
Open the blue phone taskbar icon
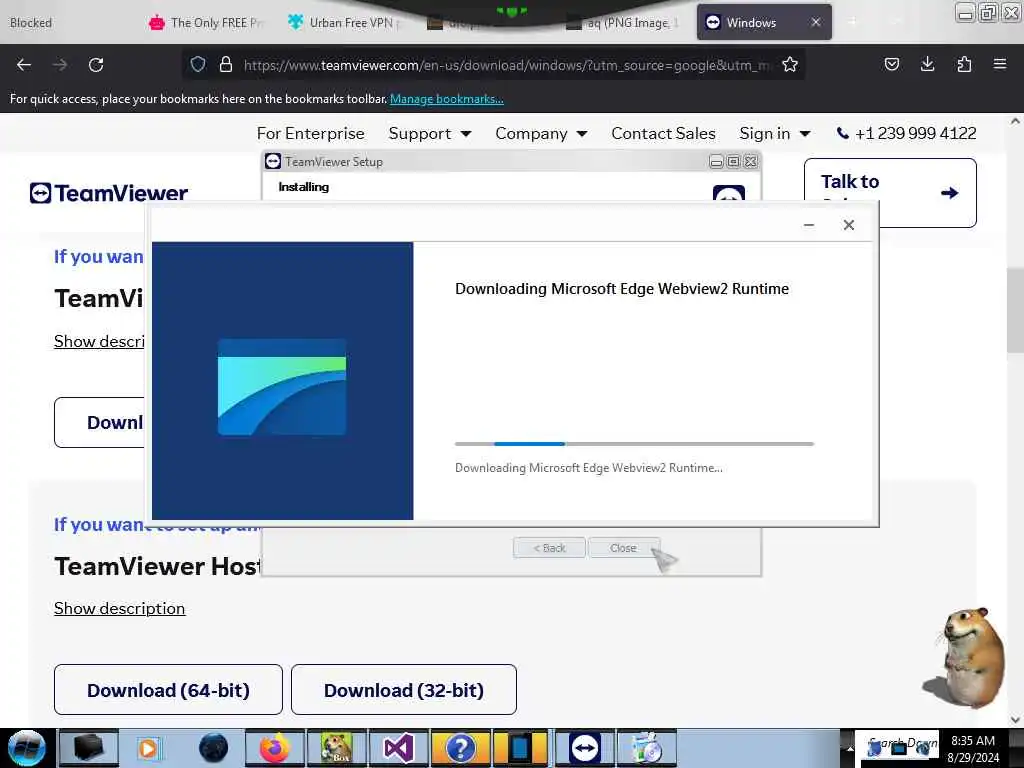coord(521,748)
